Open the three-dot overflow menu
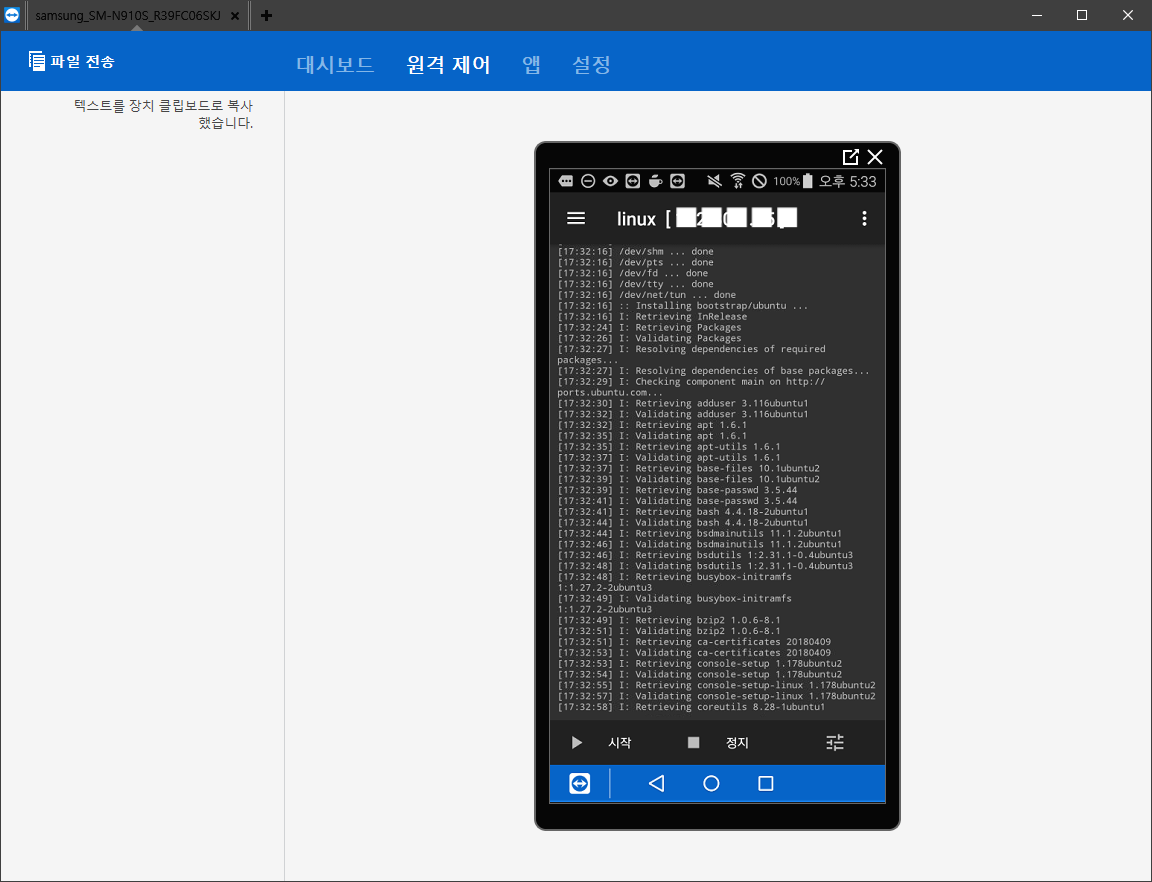The image size is (1152, 882). coord(864,218)
